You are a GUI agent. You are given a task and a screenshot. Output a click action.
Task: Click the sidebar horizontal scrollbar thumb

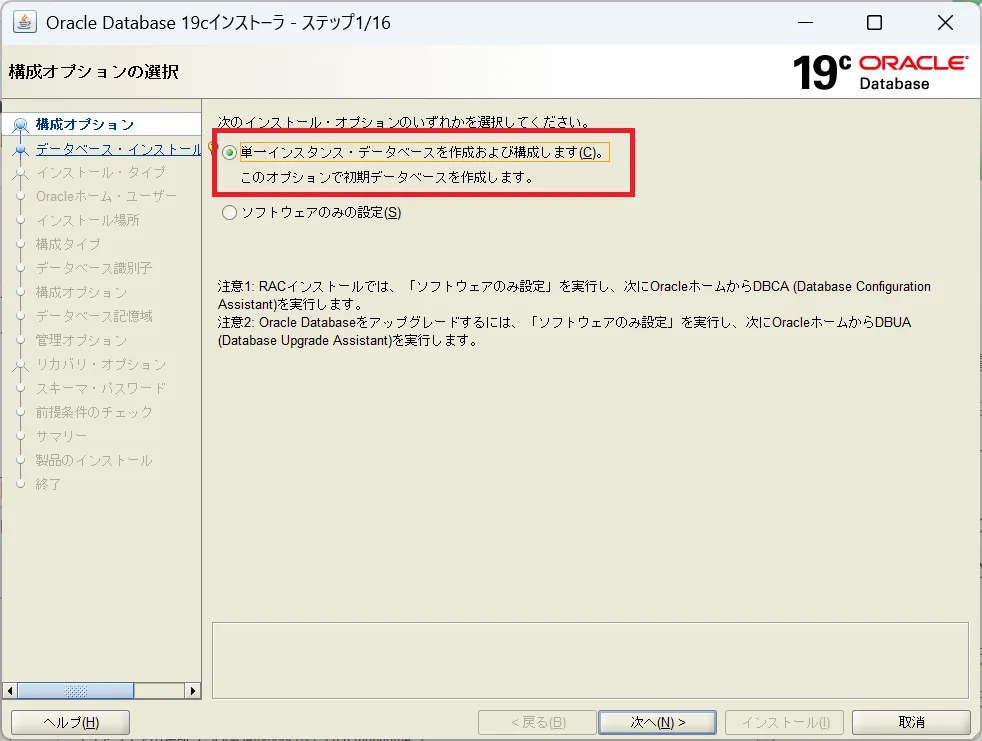(76, 690)
